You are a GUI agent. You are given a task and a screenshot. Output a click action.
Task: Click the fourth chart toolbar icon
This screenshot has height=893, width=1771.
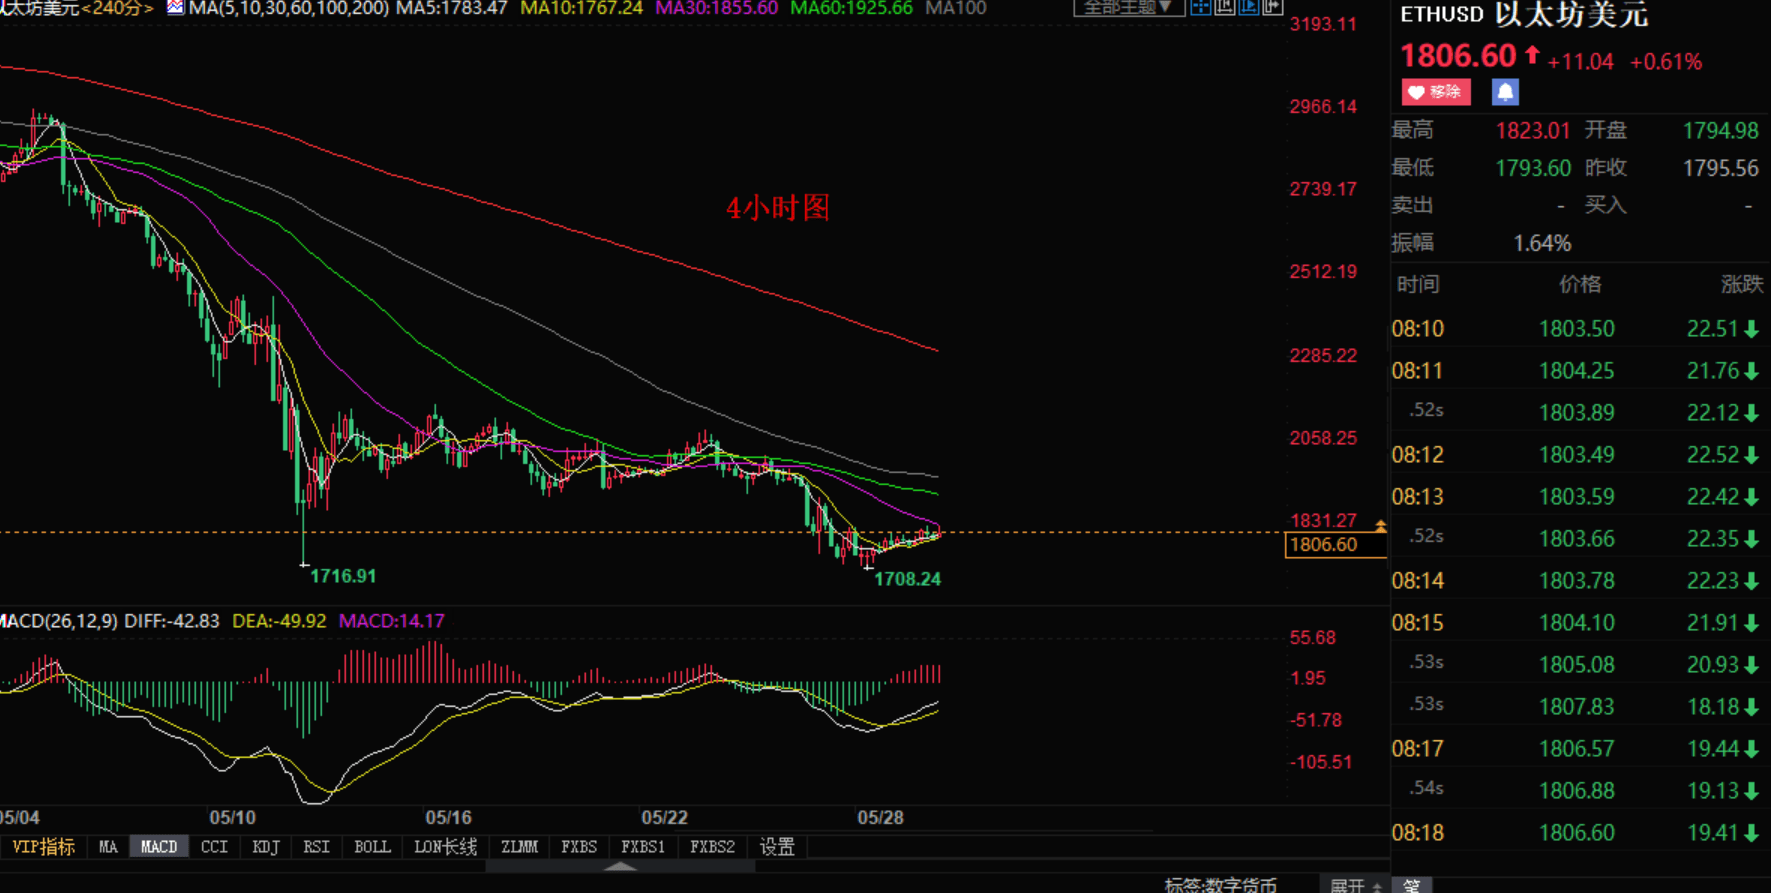1272,8
